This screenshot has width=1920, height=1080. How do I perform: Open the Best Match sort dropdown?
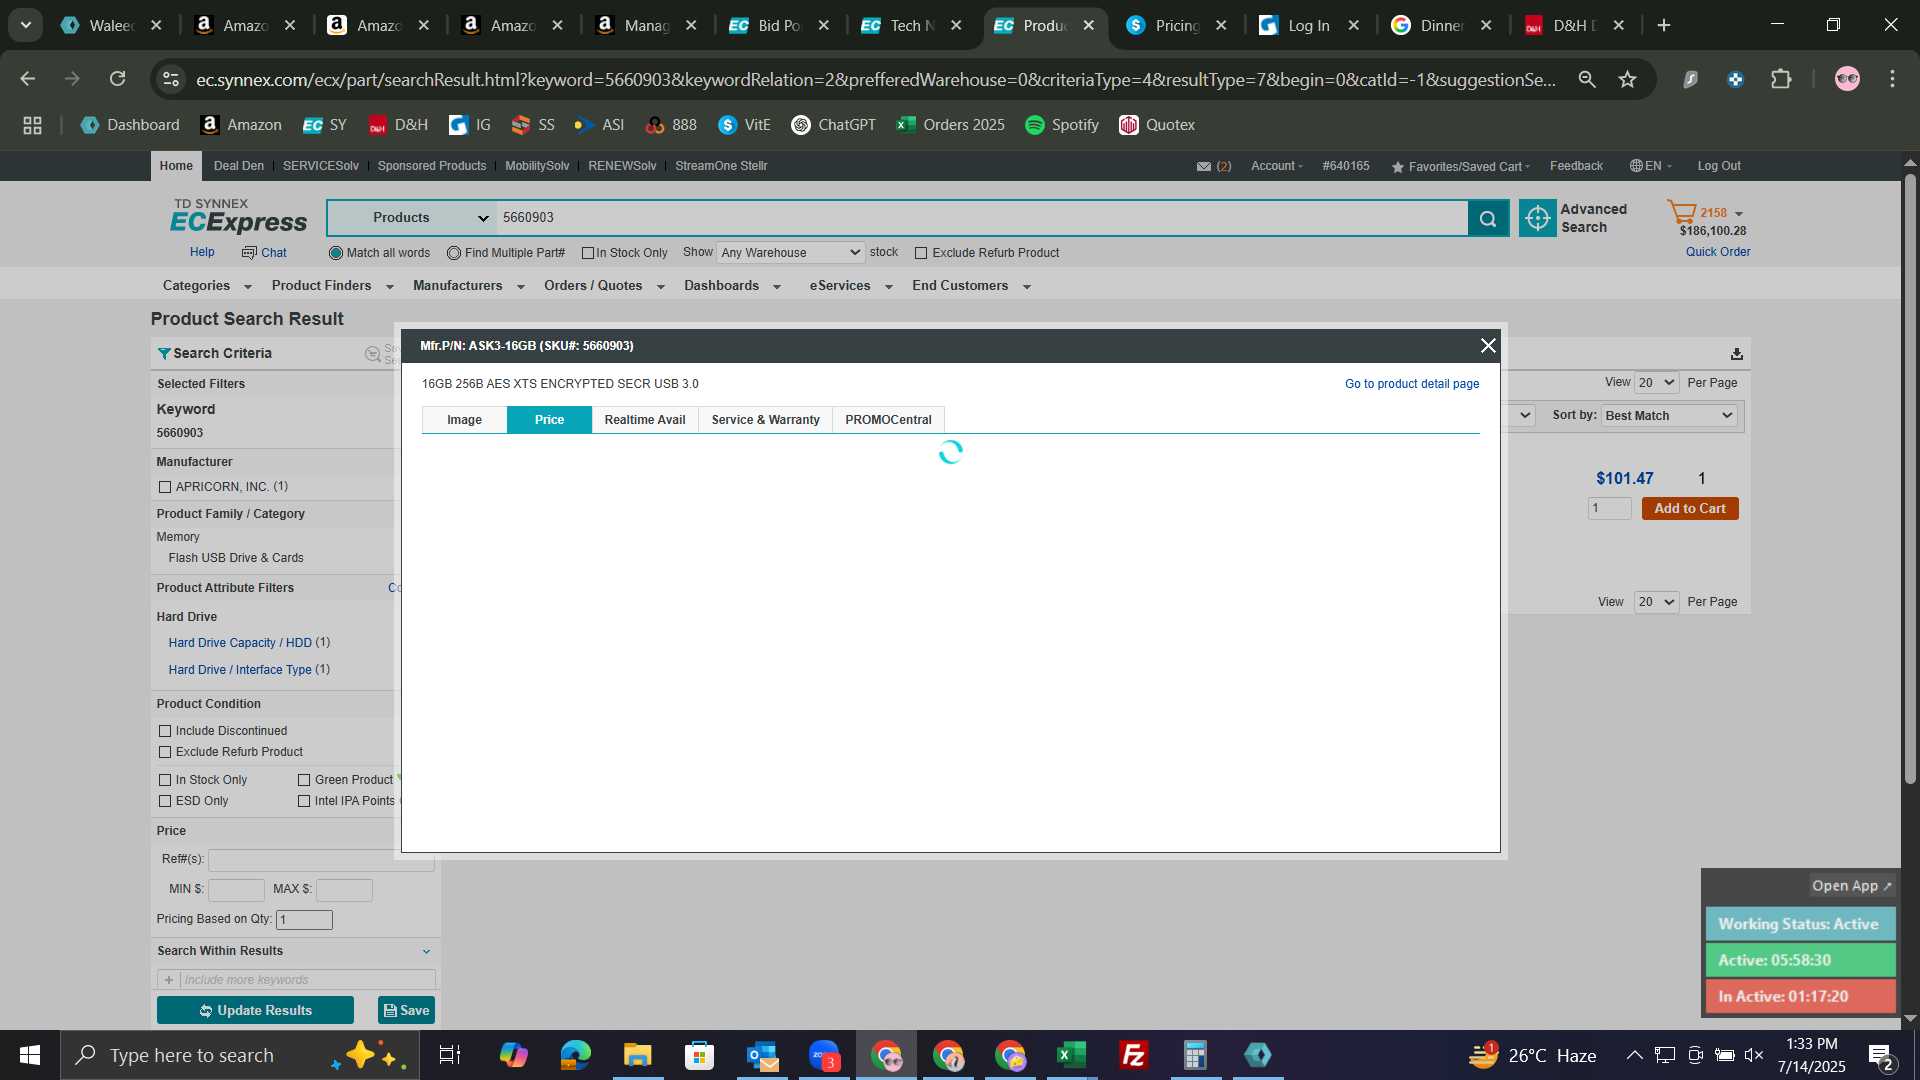[1669, 416]
